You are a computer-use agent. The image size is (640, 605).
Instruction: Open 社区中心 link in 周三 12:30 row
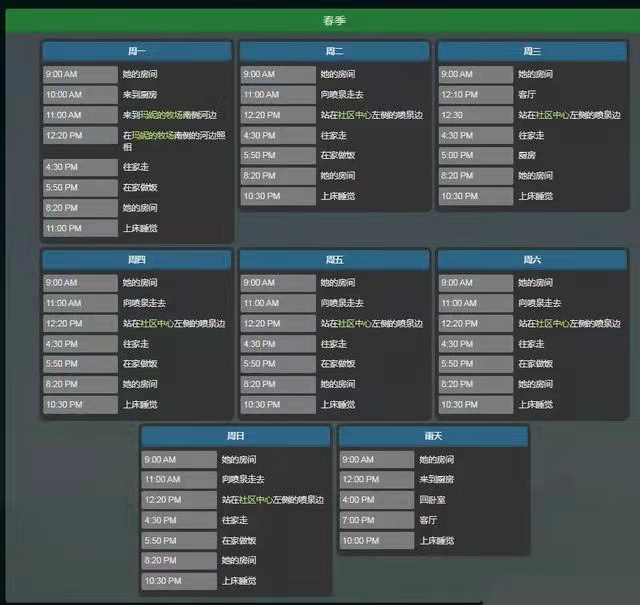coord(552,115)
